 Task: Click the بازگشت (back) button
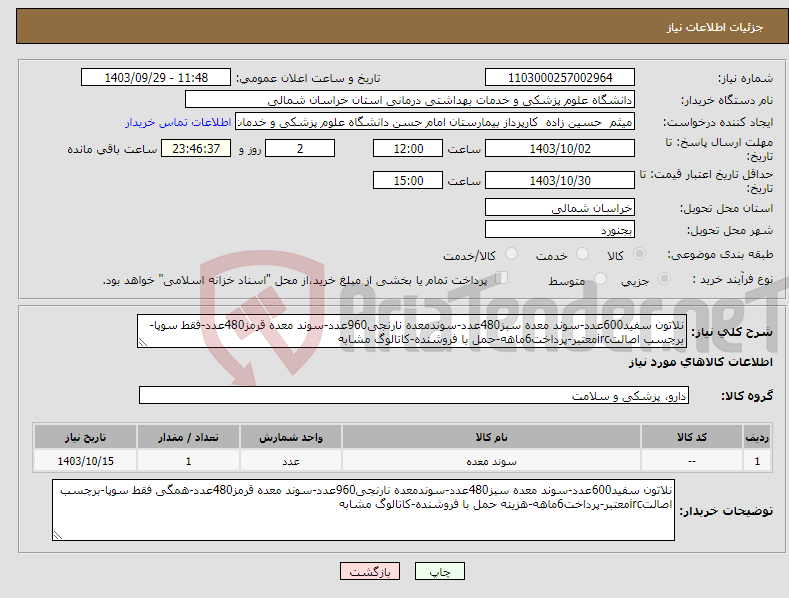[370, 571]
